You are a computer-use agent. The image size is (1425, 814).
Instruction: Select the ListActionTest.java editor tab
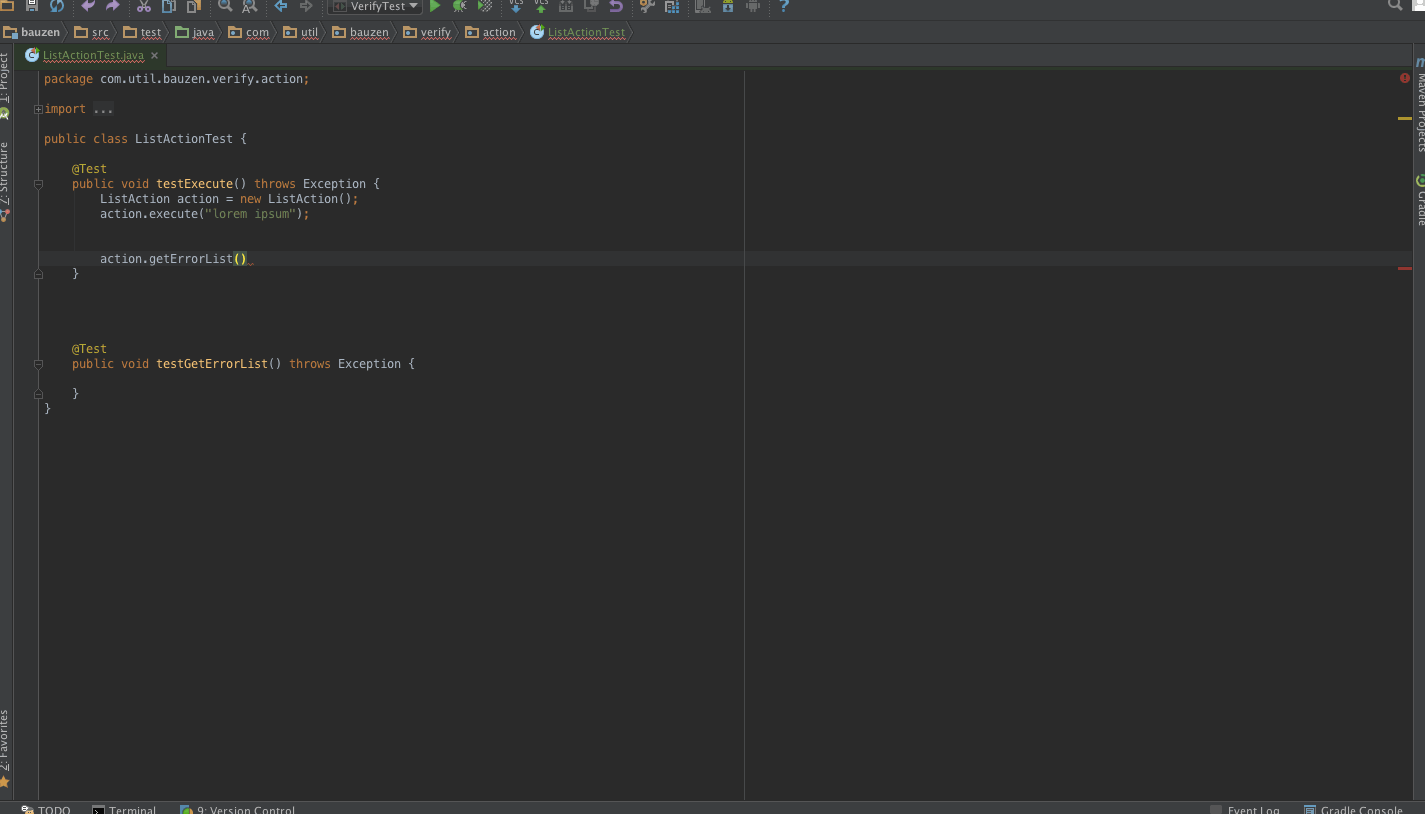coord(93,56)
